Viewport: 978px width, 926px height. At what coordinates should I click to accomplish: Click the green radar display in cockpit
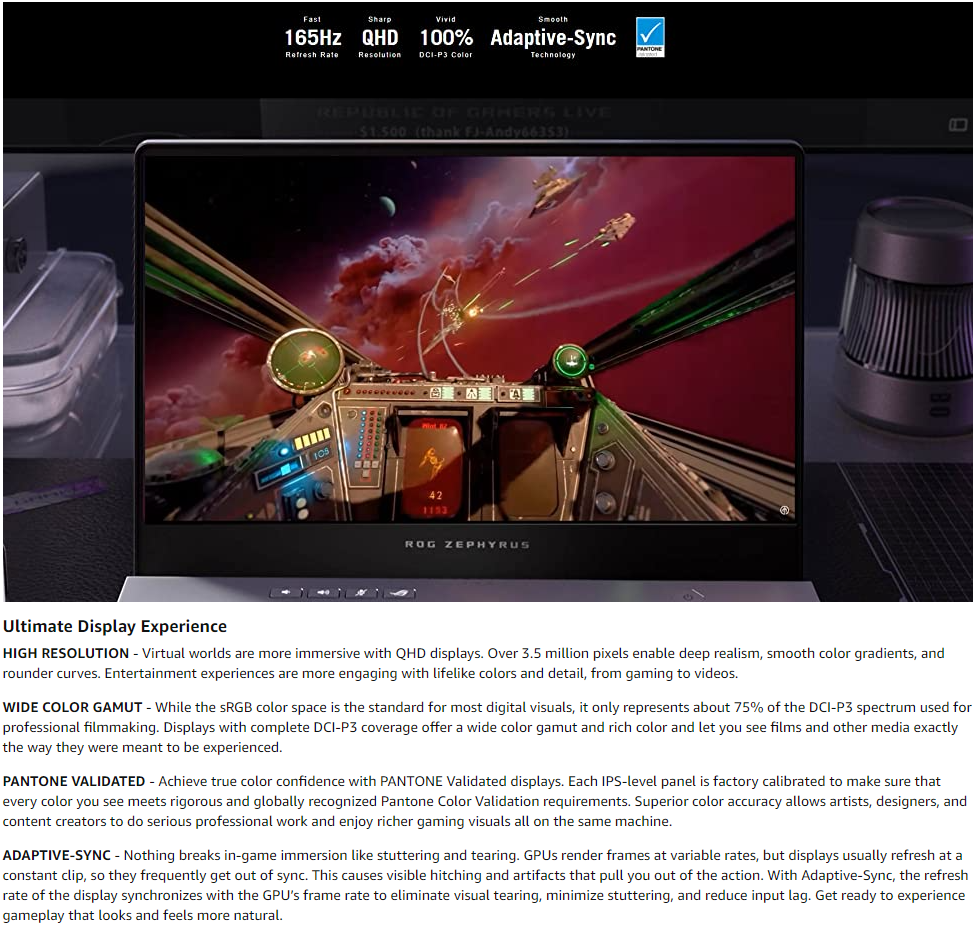[x=305, y=360]
